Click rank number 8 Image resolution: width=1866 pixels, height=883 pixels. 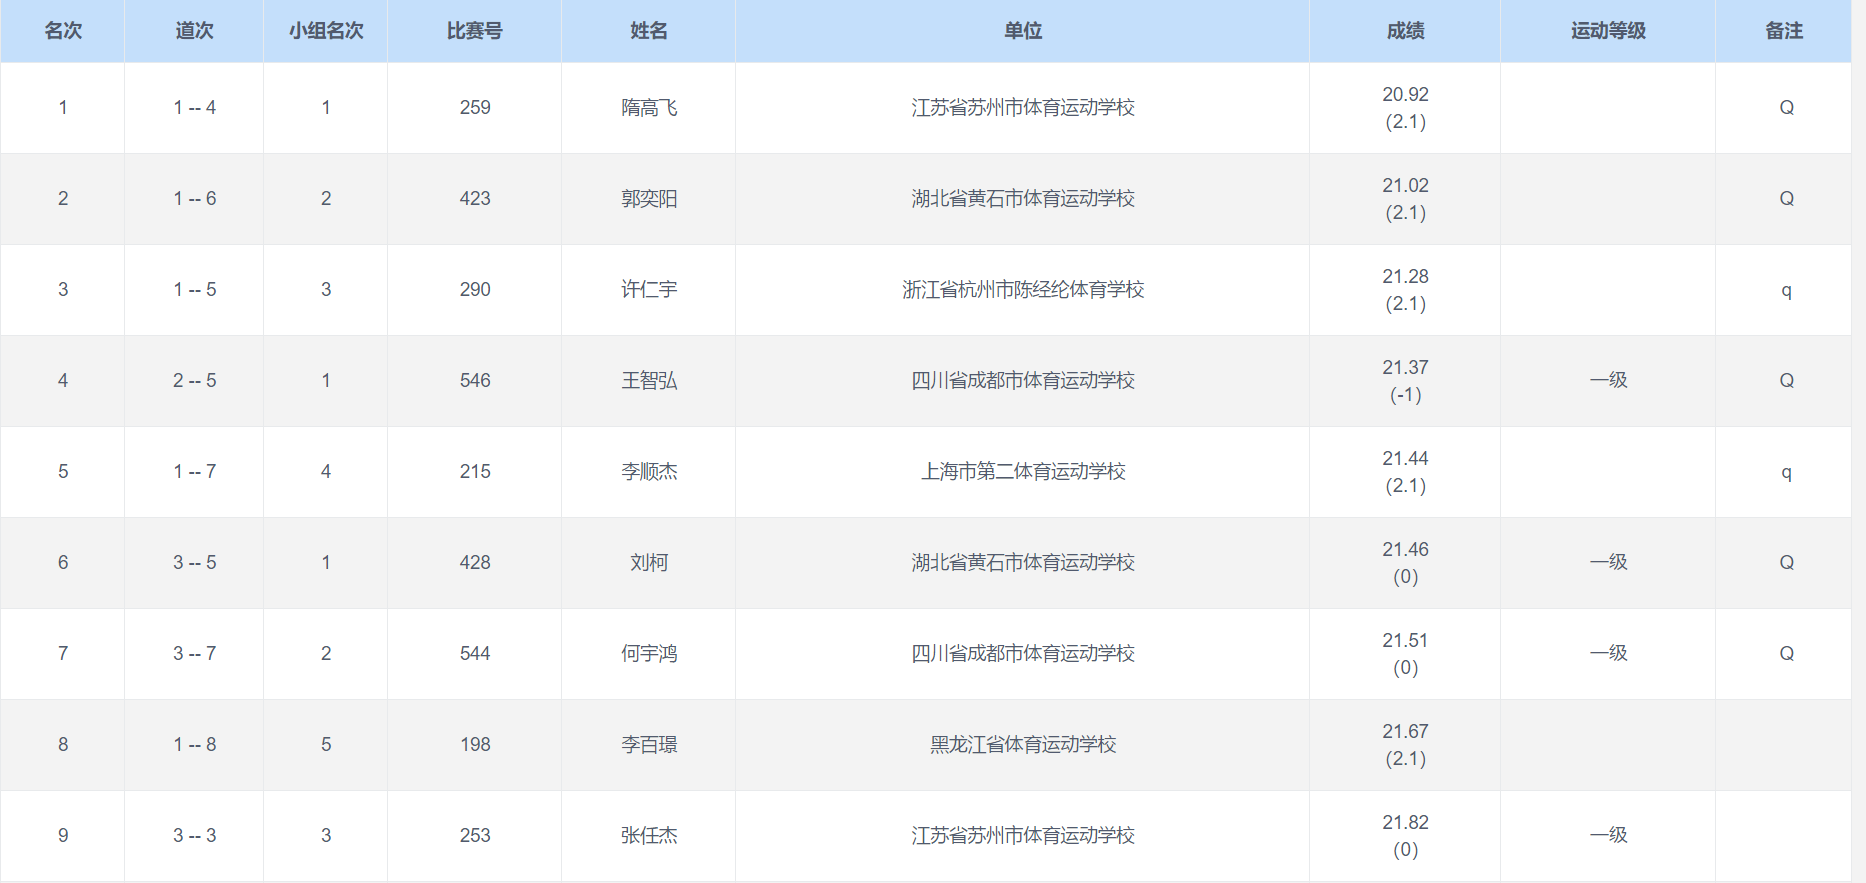coord(63,745)
